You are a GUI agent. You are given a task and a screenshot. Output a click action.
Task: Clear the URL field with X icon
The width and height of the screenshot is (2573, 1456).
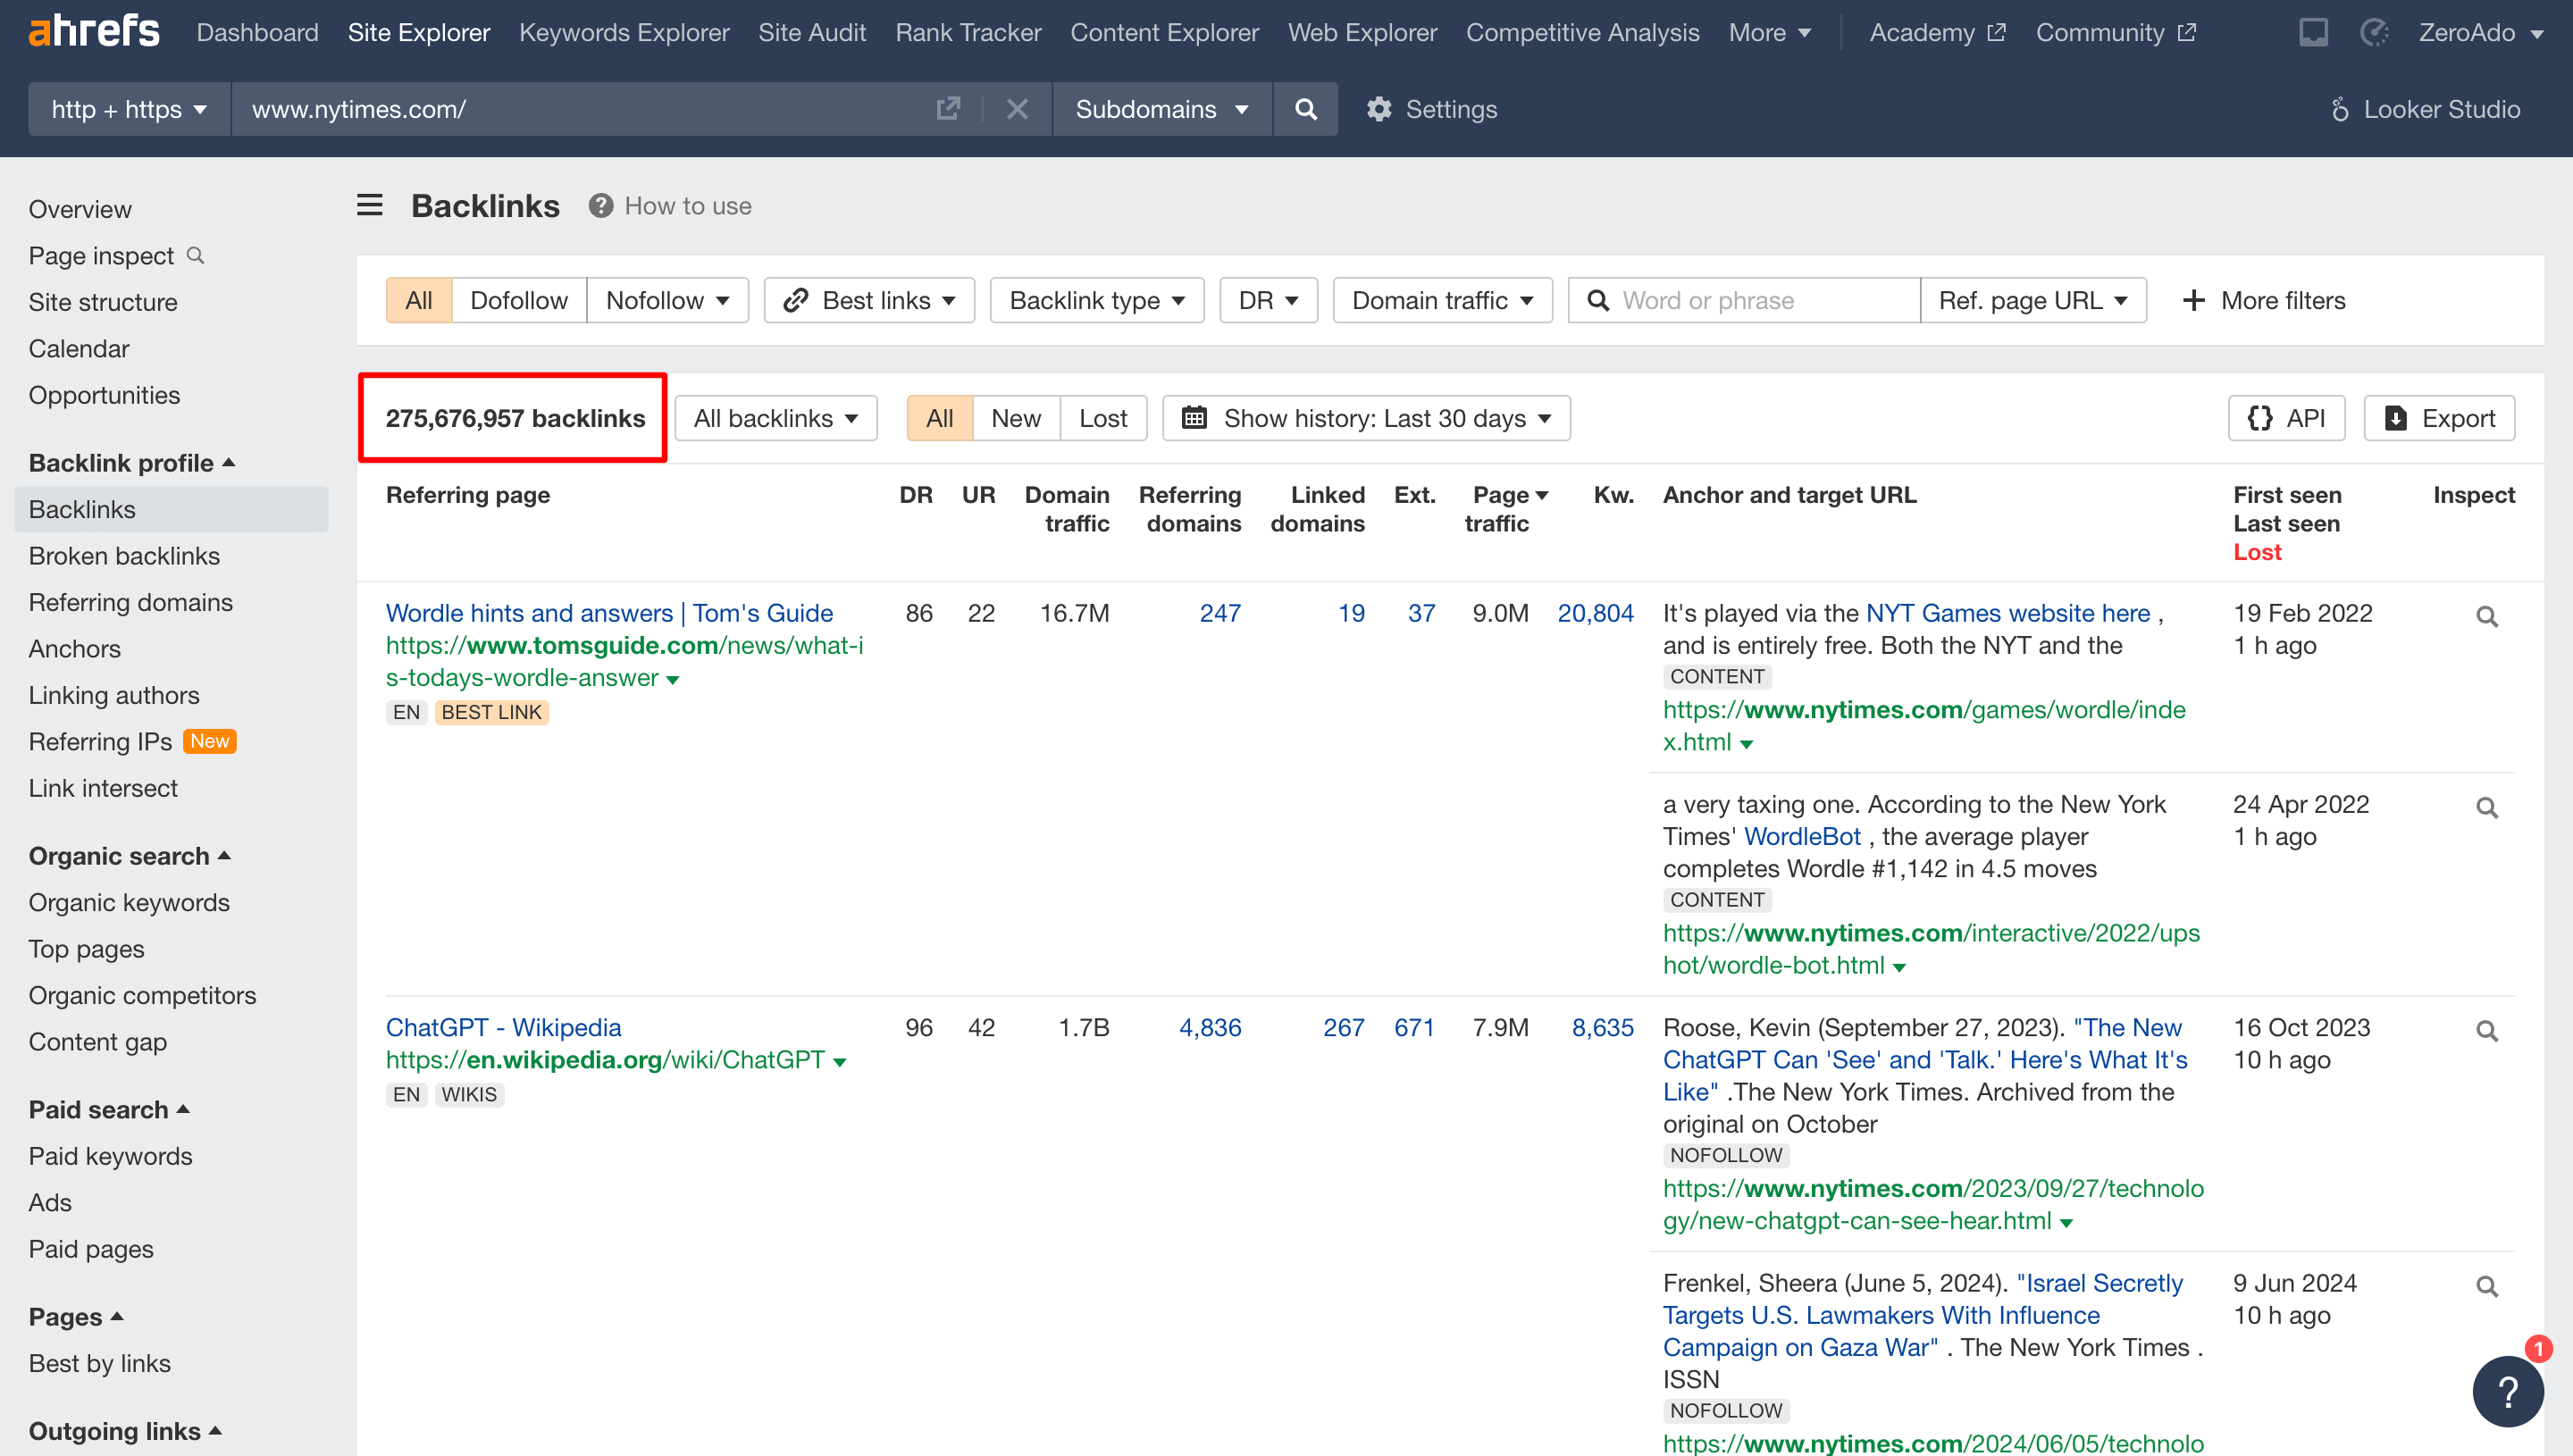pyautogui.click(x=1017, y=109)
